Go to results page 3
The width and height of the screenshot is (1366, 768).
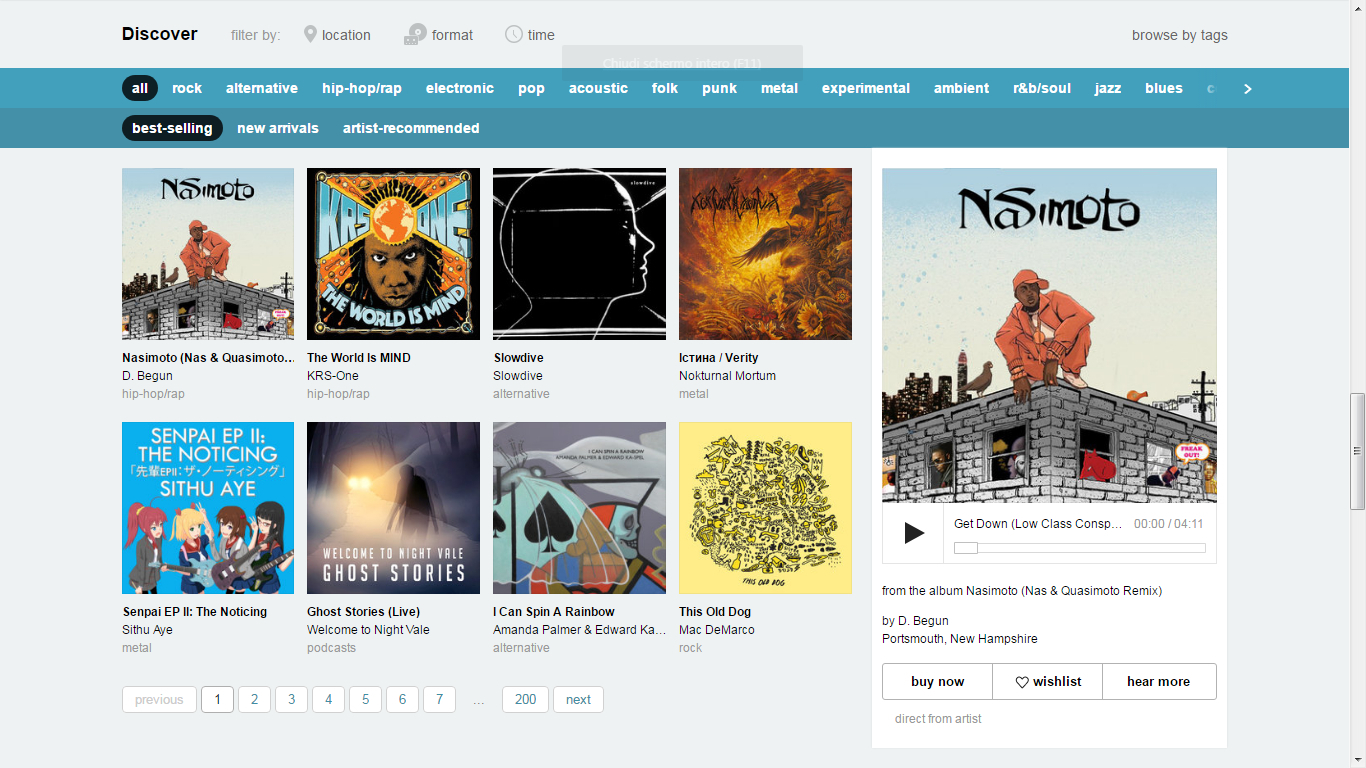[291, 699]
